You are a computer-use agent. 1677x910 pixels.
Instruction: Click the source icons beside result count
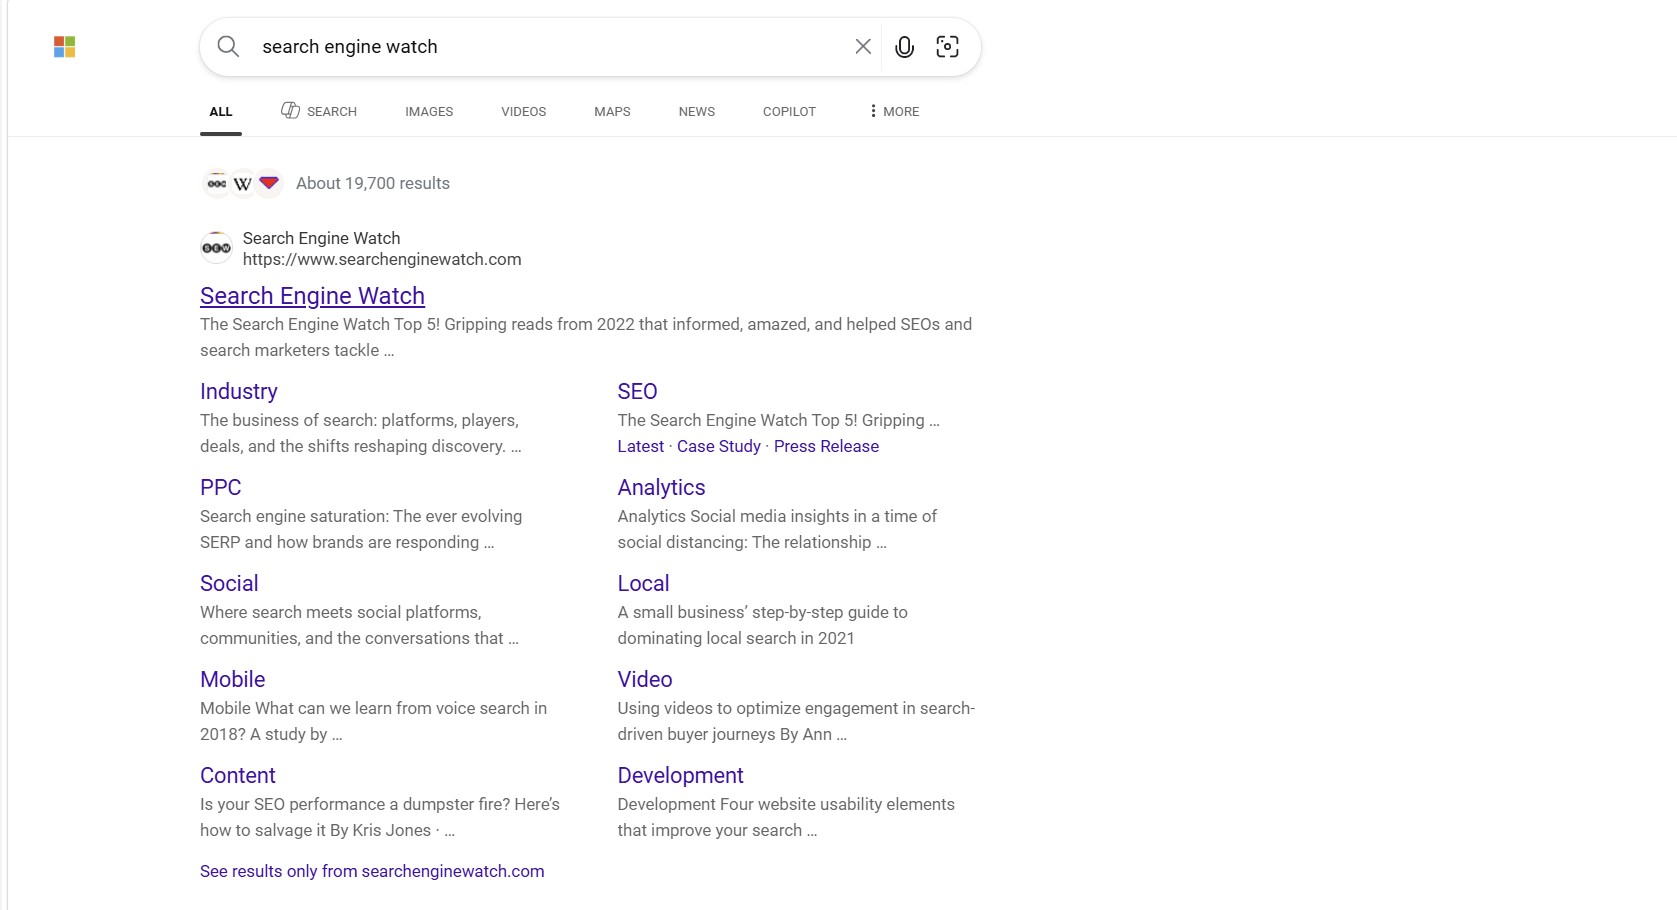pos(243,183)
